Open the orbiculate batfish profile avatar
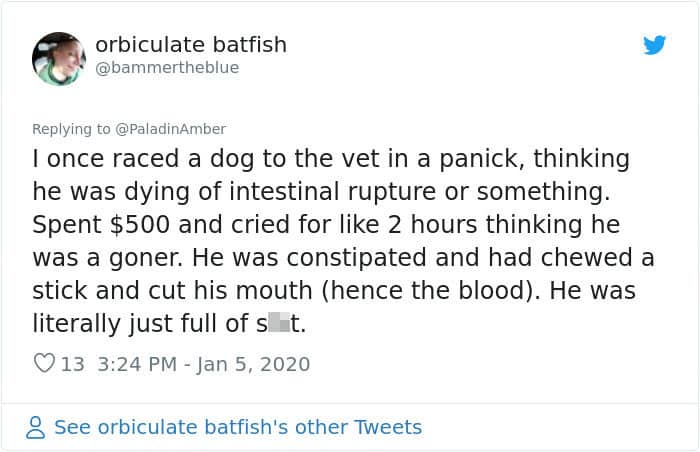700x452 pixels. pos(59,59)
